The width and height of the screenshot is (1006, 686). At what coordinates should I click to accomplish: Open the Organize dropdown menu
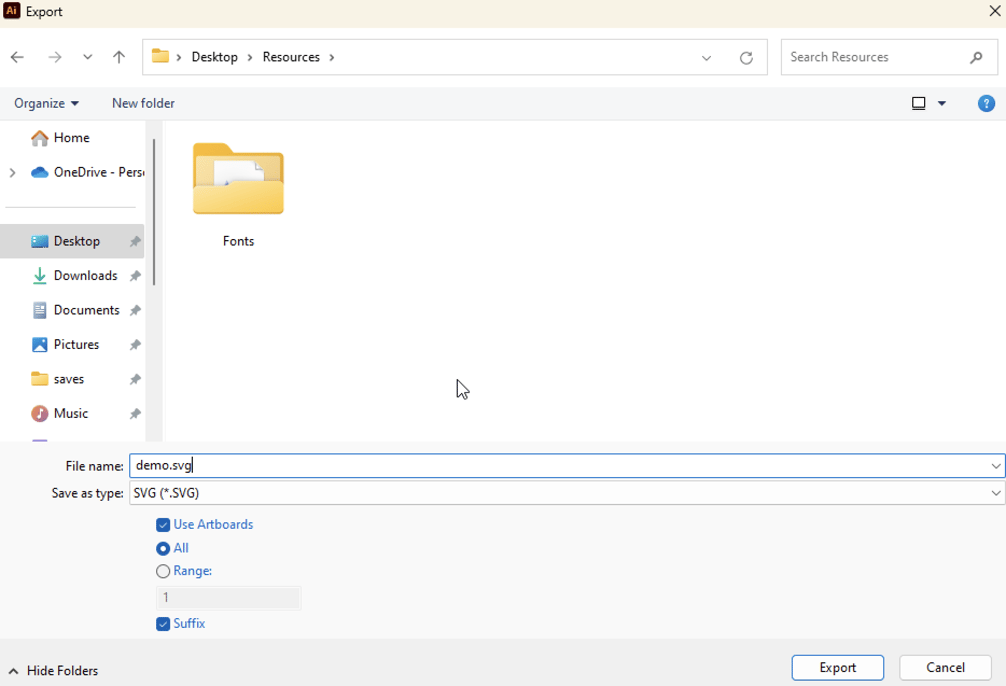pos(46,103)
